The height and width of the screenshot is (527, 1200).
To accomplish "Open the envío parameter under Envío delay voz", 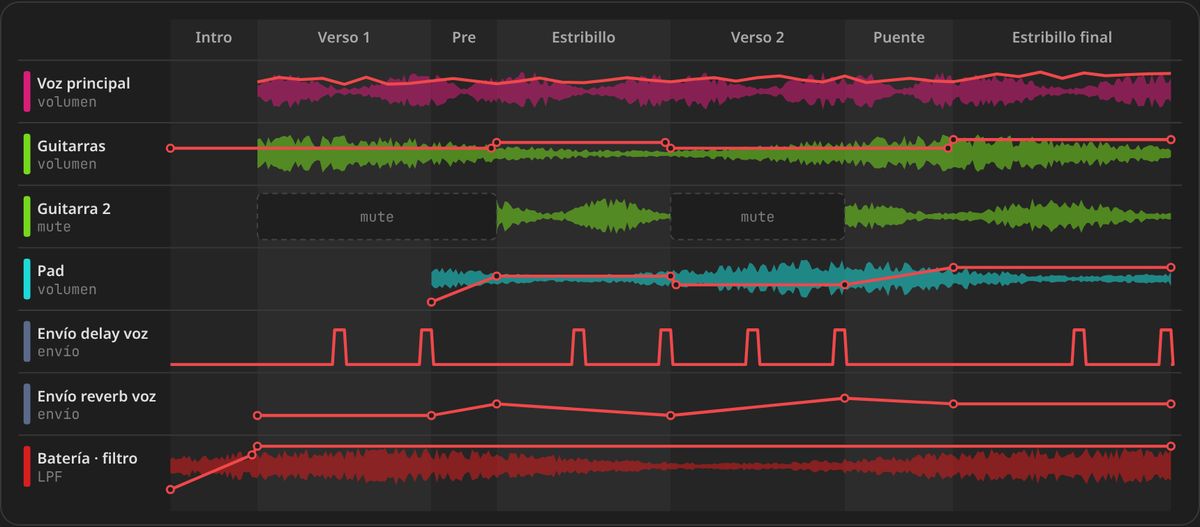I will click(58, 352).
